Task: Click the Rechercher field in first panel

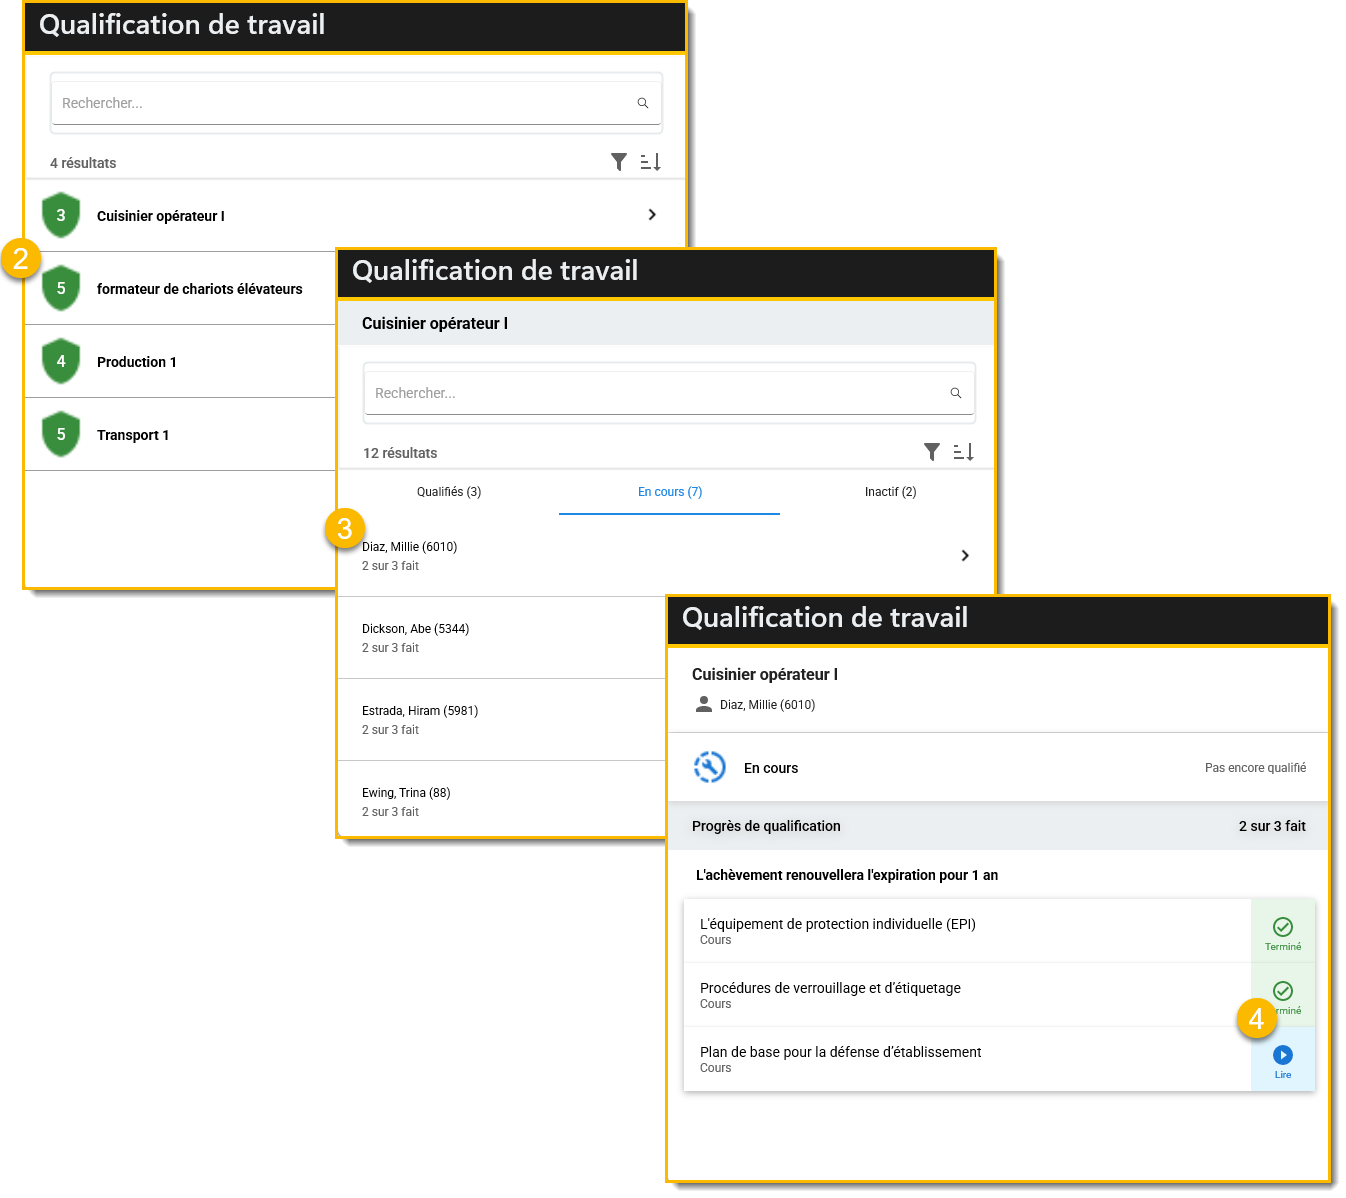Action: coord(340,103)
